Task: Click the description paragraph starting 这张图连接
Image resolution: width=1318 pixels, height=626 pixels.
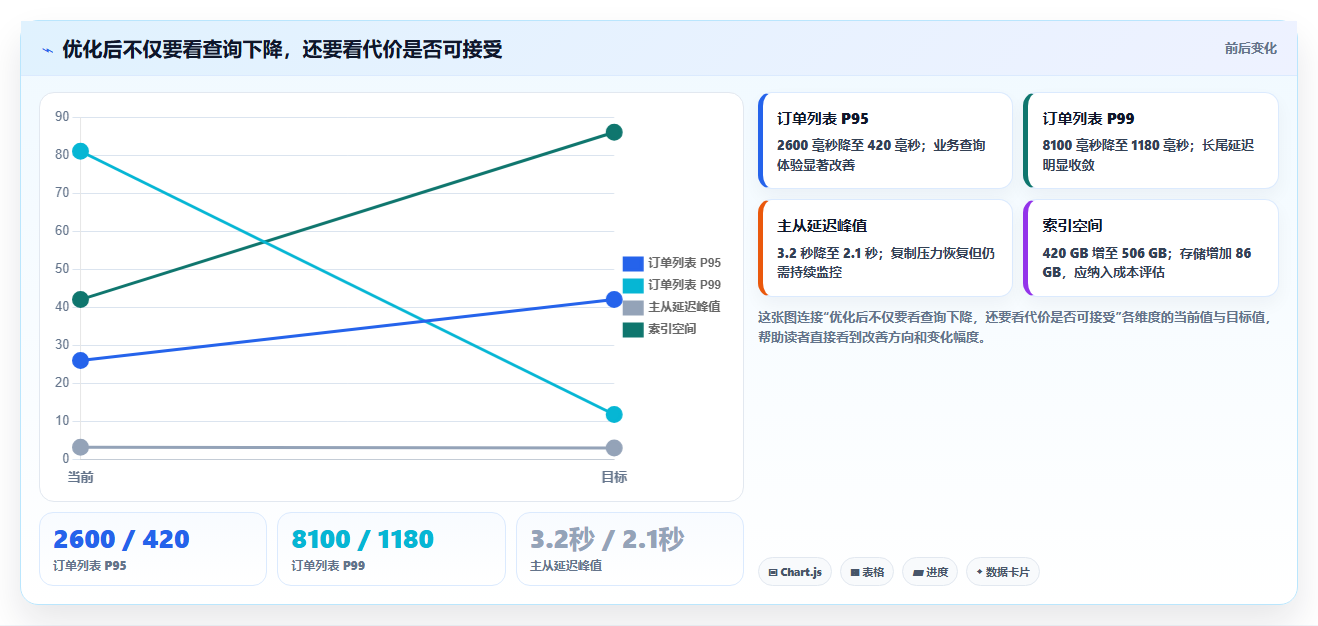Action: point(1015,327)
